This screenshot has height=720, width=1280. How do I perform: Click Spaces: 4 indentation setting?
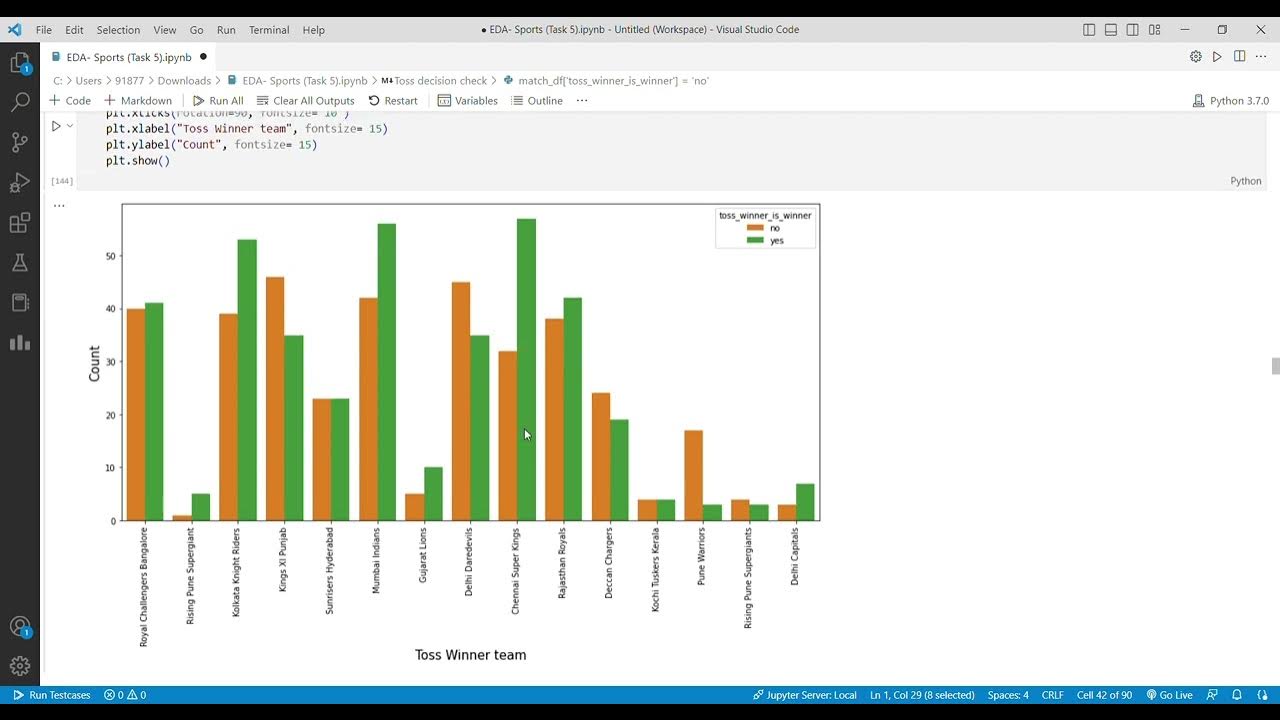(1008, 695)
